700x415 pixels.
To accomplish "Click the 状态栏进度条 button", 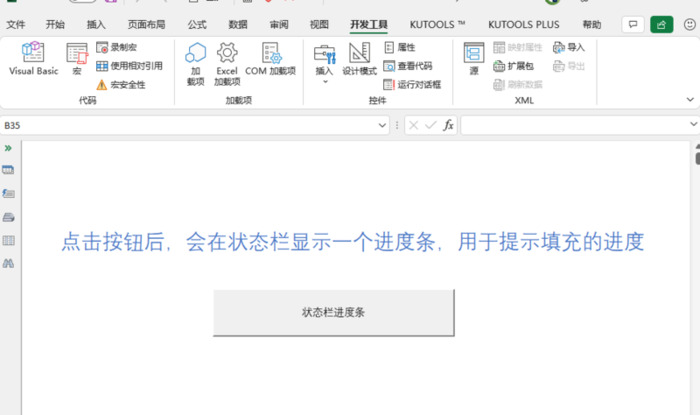I will pos(333,312).
